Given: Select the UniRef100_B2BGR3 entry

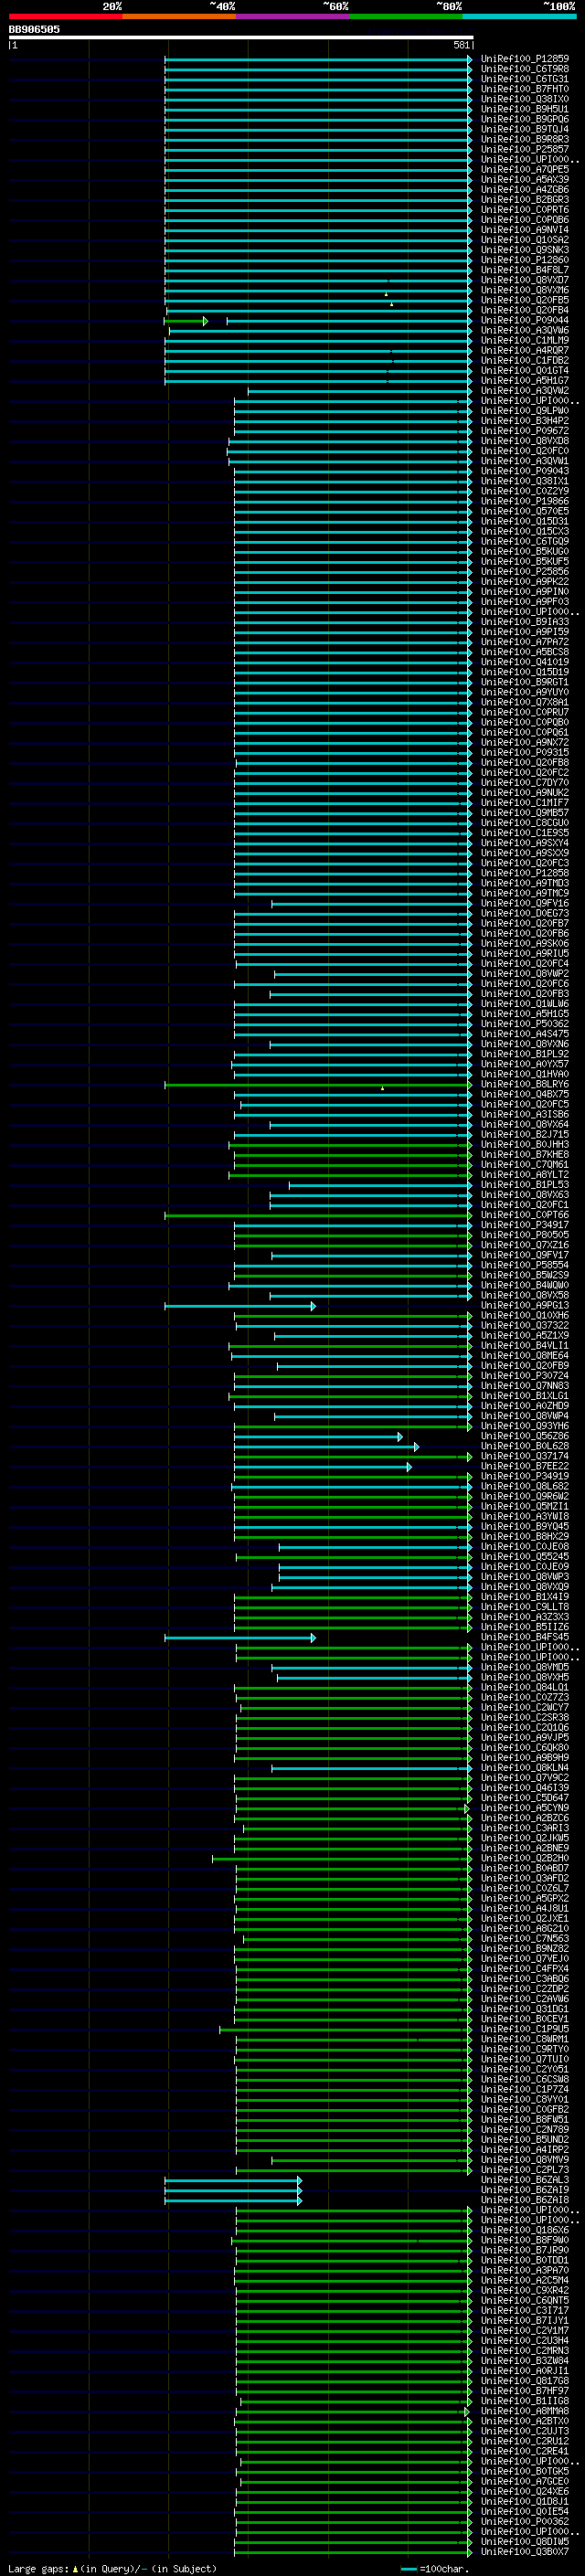Looking at the screenshot, I should (525, 200).
